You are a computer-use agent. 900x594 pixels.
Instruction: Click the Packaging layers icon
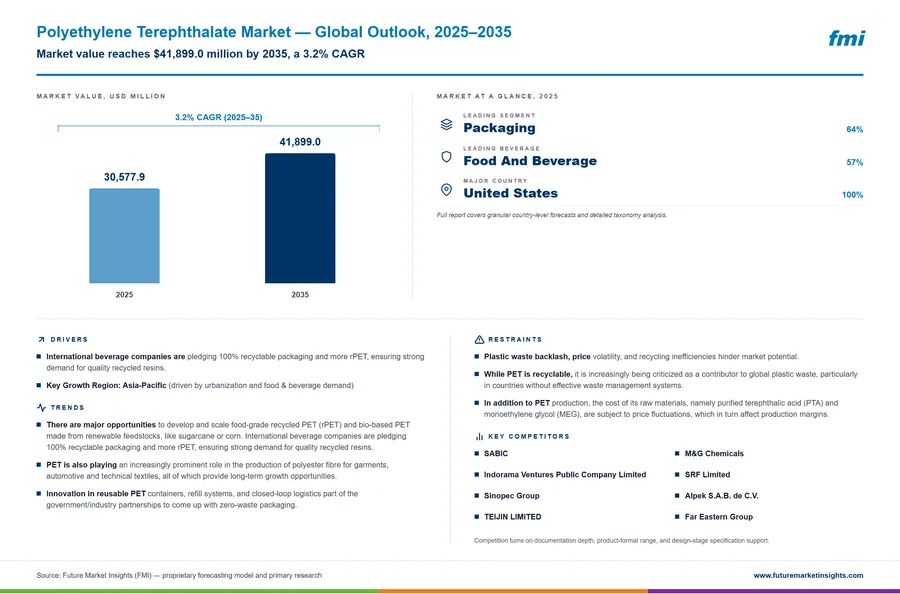pos(446,124)
